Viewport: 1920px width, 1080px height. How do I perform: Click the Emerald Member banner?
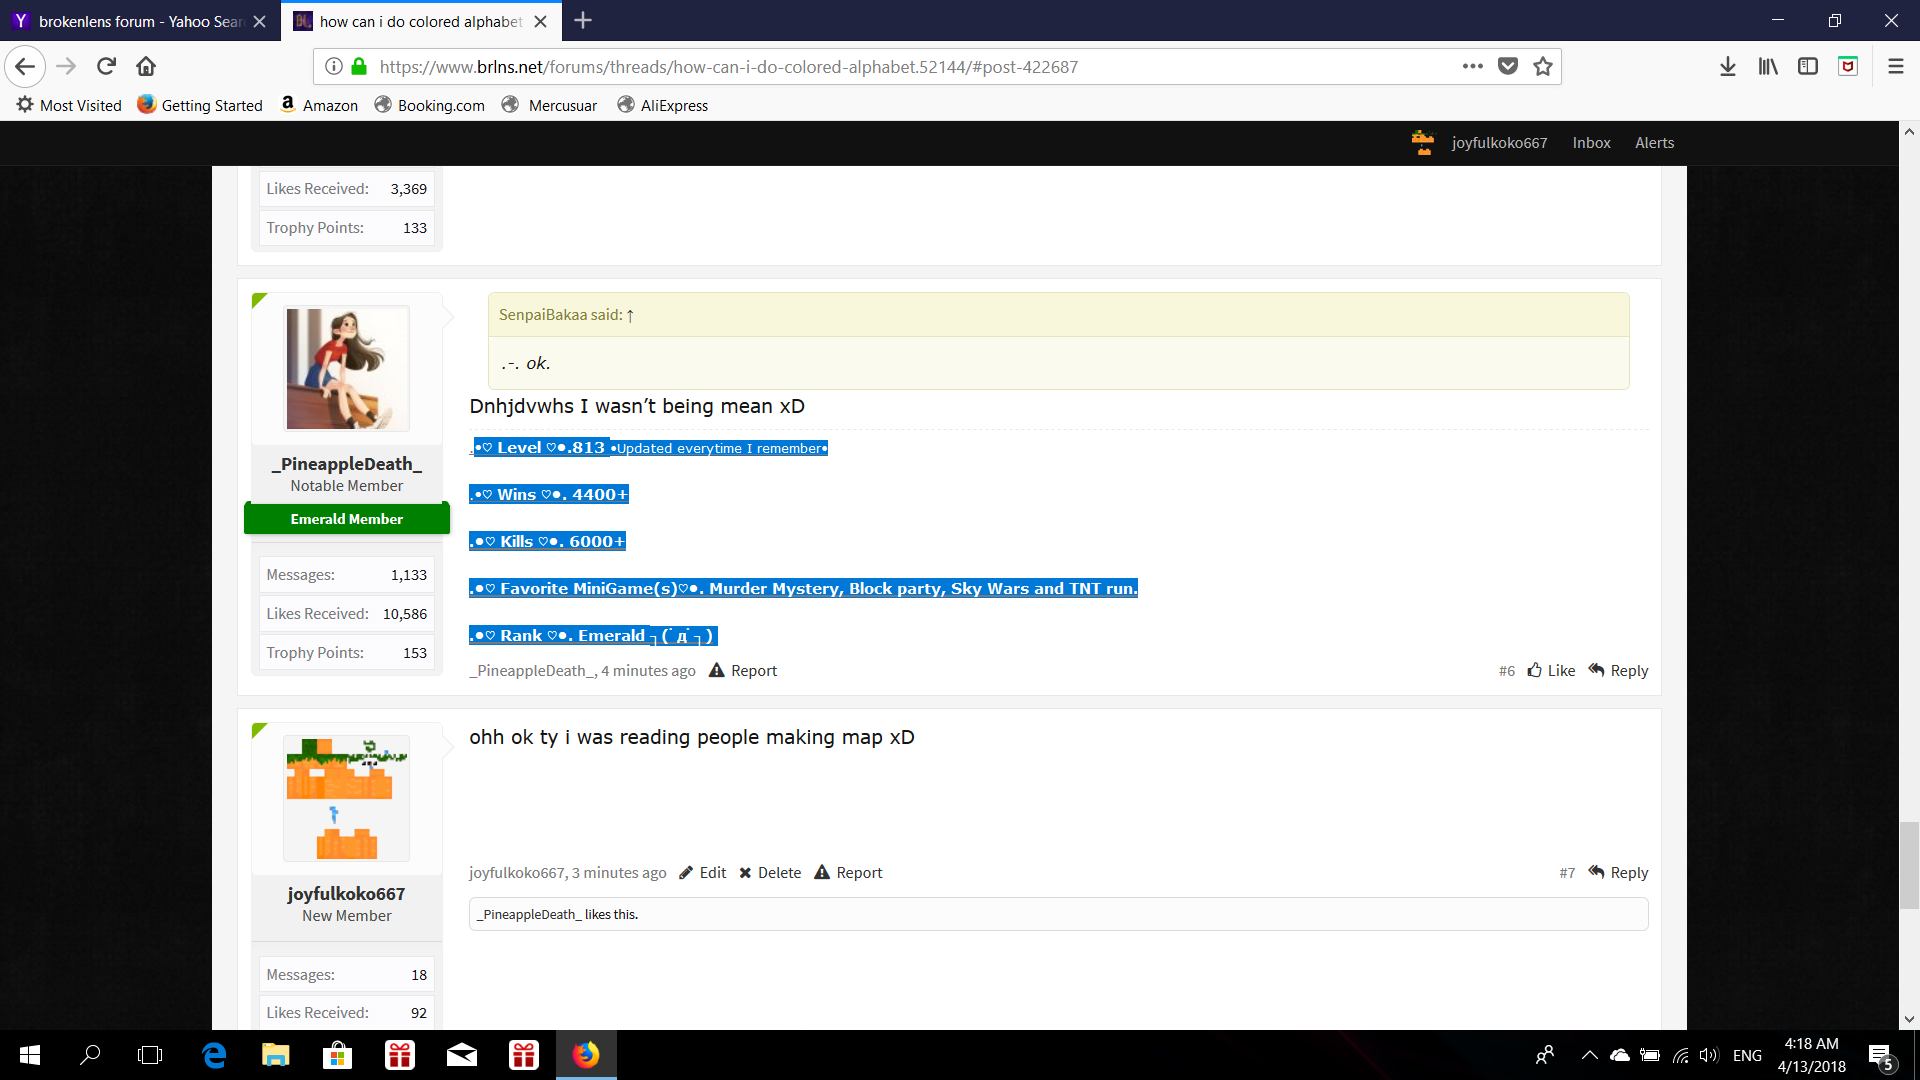(347, 519)
